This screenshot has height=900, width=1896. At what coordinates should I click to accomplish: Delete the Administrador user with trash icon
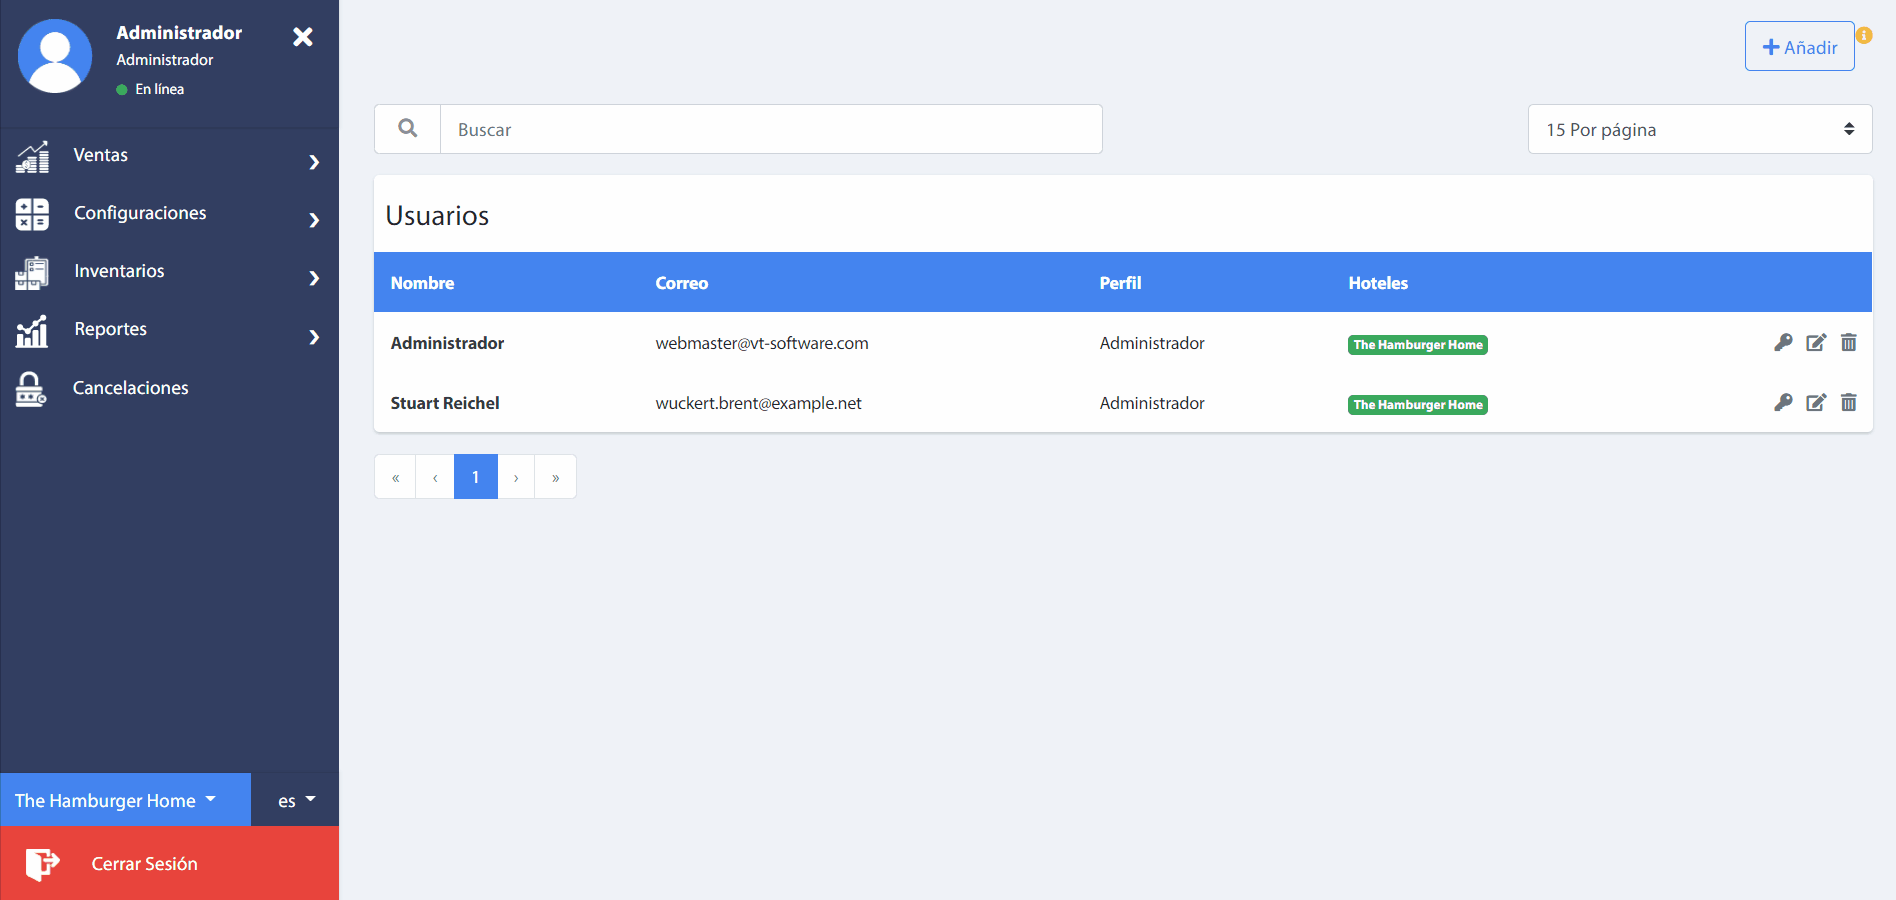click(1849, 343)
